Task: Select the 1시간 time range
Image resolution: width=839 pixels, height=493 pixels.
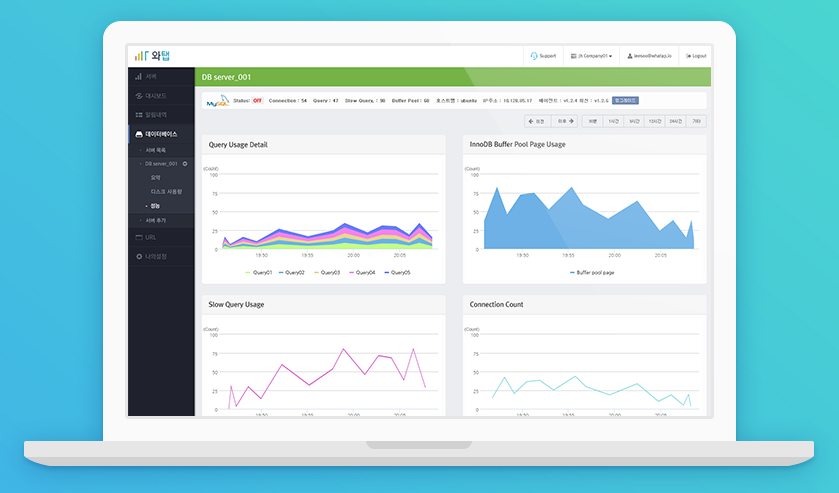Action: click(613, 122)
